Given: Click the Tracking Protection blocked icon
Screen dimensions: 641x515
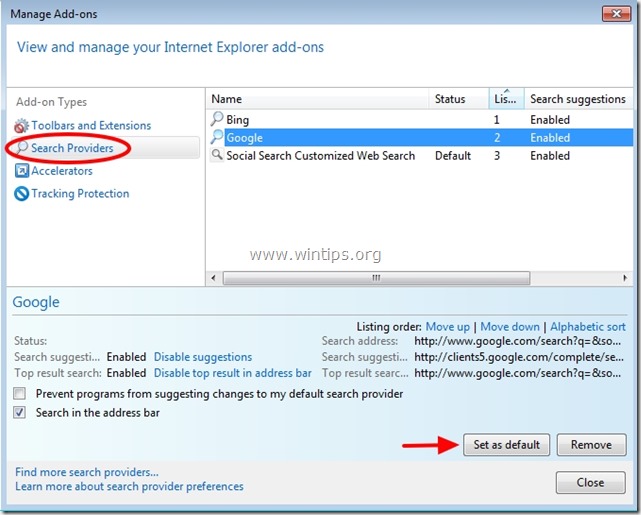Looking at the screenshot, I should pyautogui.click(x=21, y=193).
